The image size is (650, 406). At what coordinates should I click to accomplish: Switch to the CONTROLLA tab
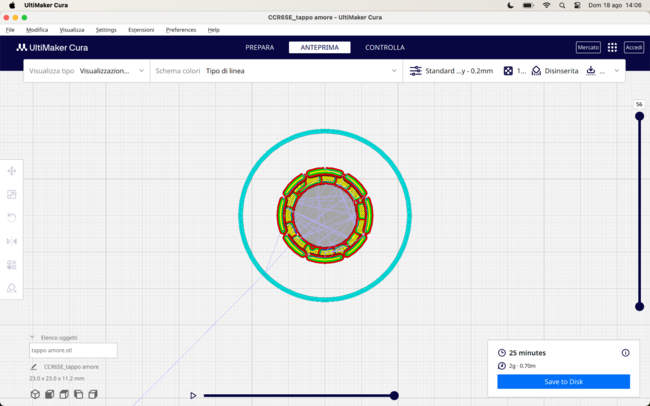pyautogui.click(x=384, y=47)
